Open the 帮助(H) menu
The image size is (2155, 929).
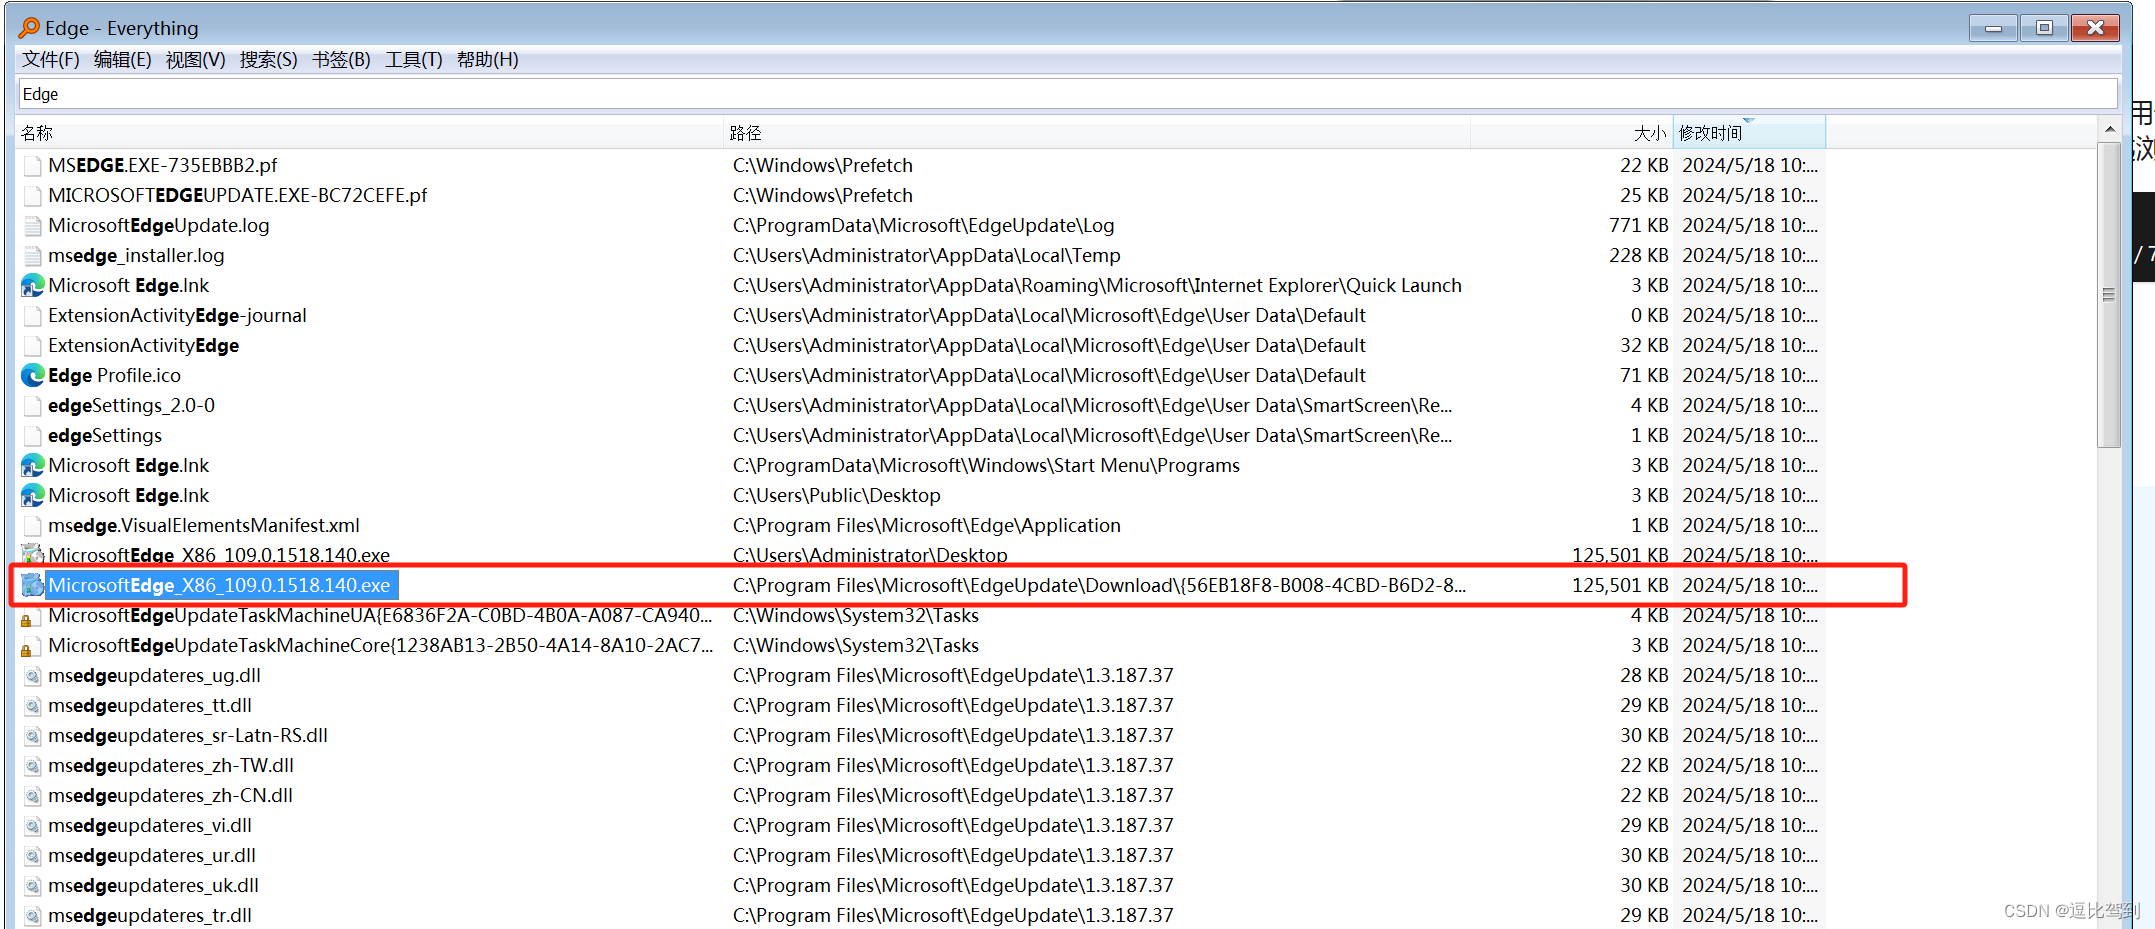[x=488, y=60]
